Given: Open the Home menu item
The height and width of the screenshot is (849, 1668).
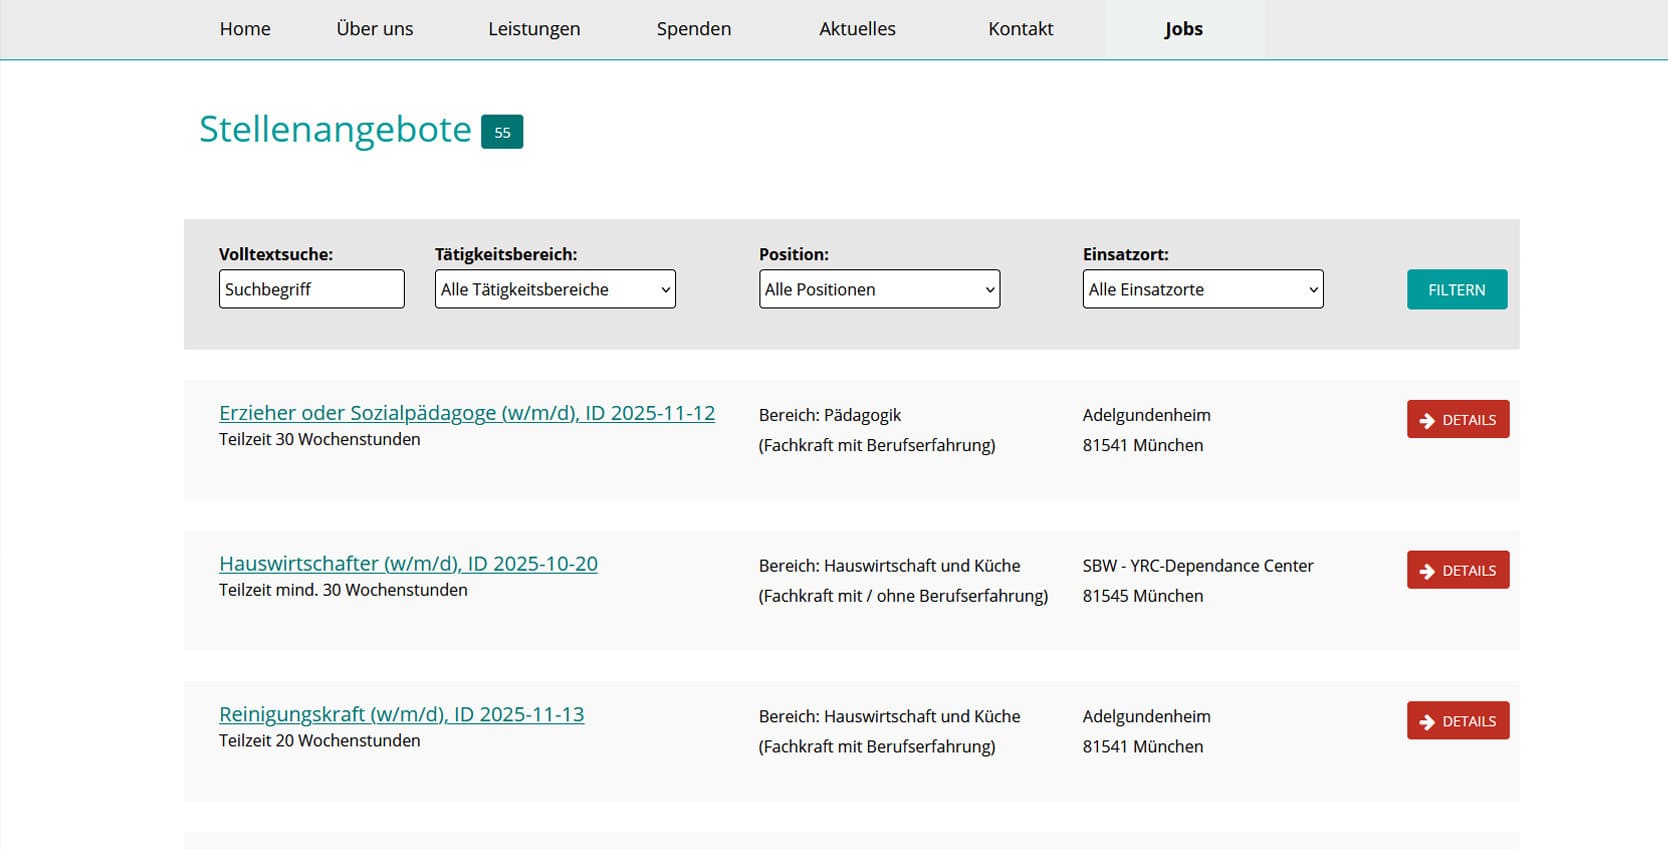Looking at the screenshot, I should pyautogui.click(x=245, y=29).
